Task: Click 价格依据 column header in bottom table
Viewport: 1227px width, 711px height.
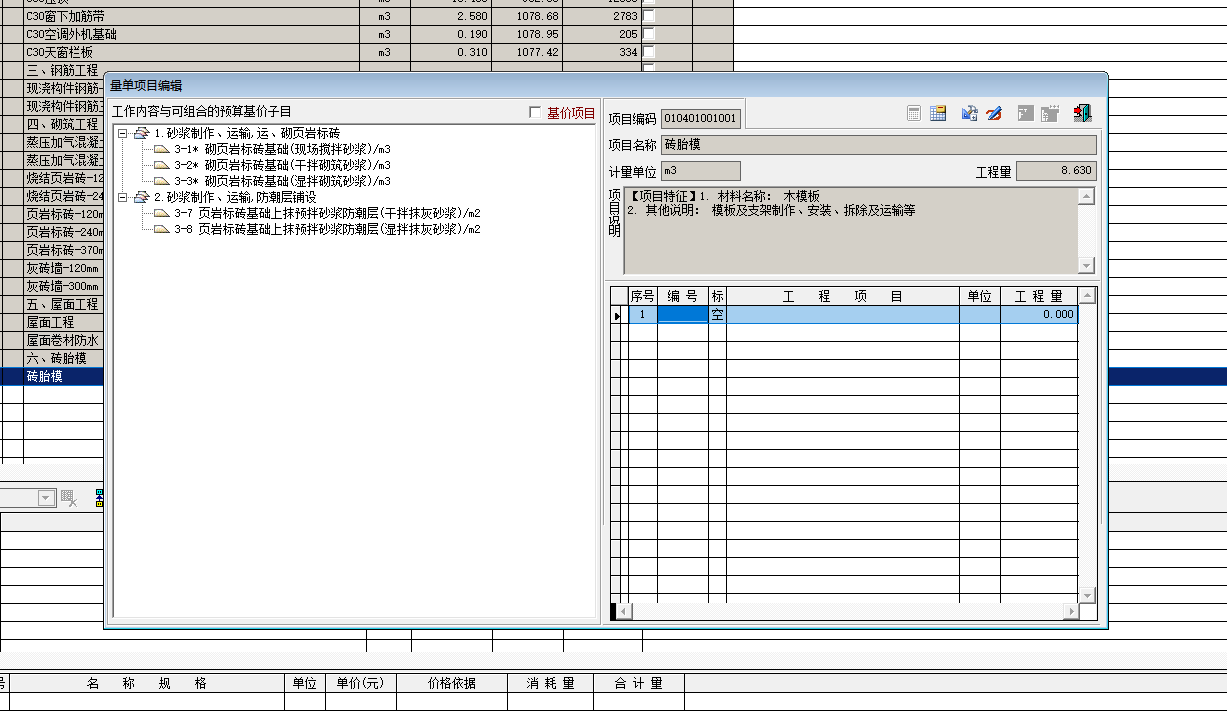Action: coord(452,683)
